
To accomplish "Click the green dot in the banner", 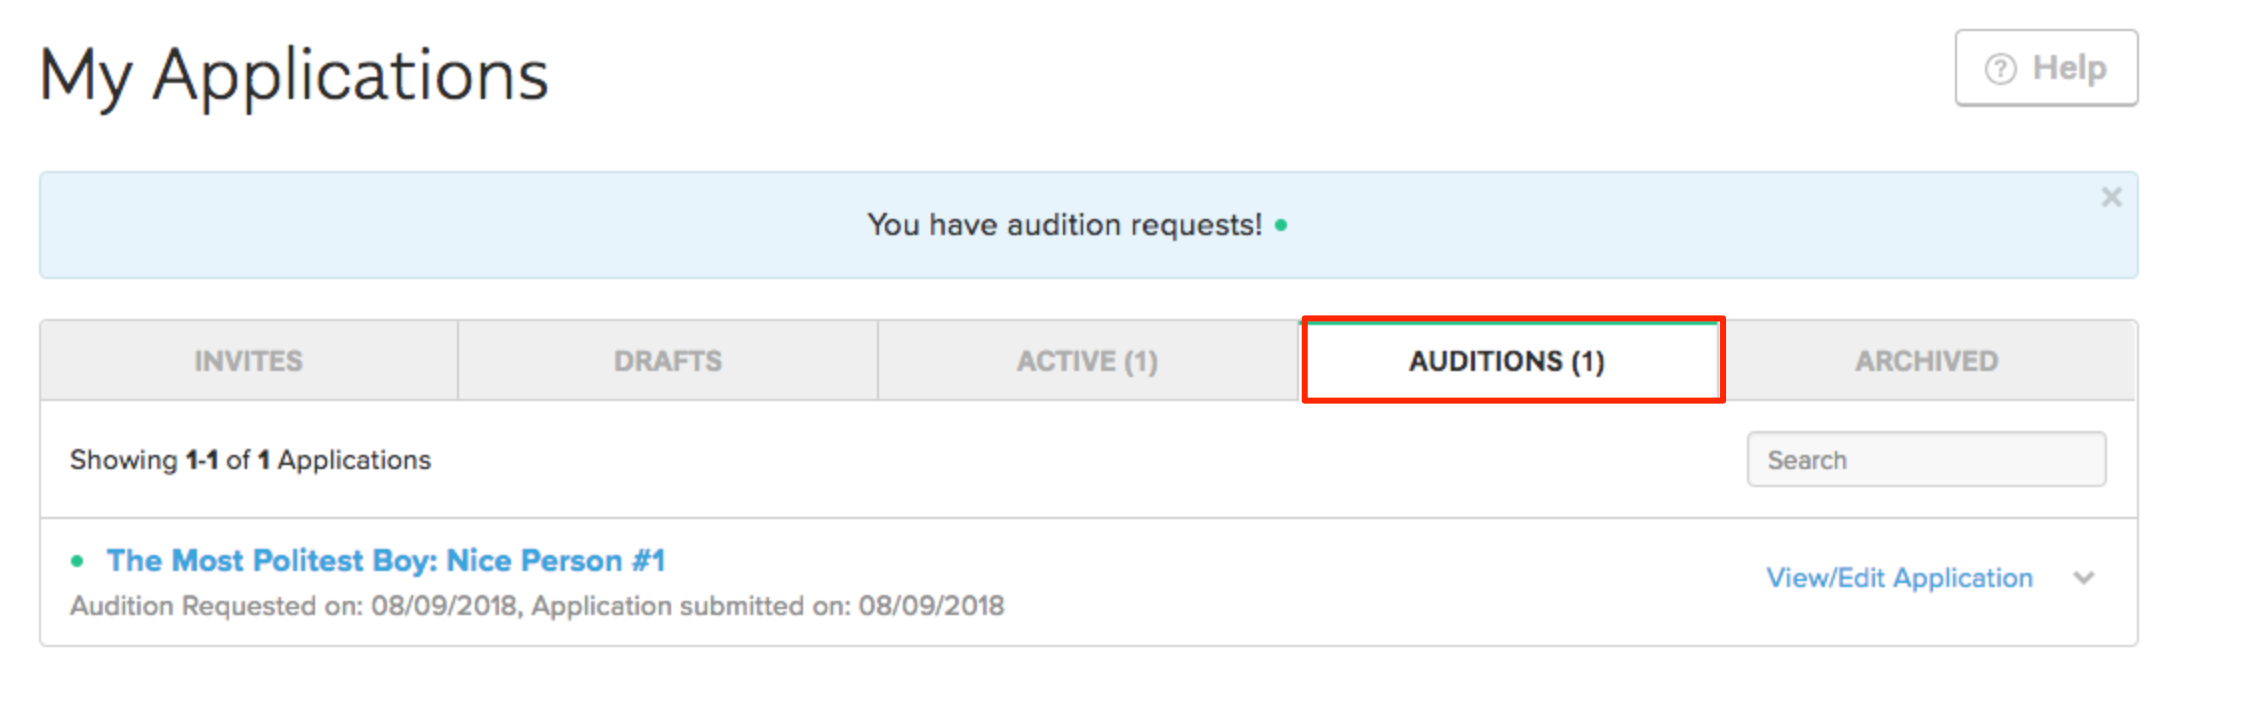I will (x=1281, y=226).
